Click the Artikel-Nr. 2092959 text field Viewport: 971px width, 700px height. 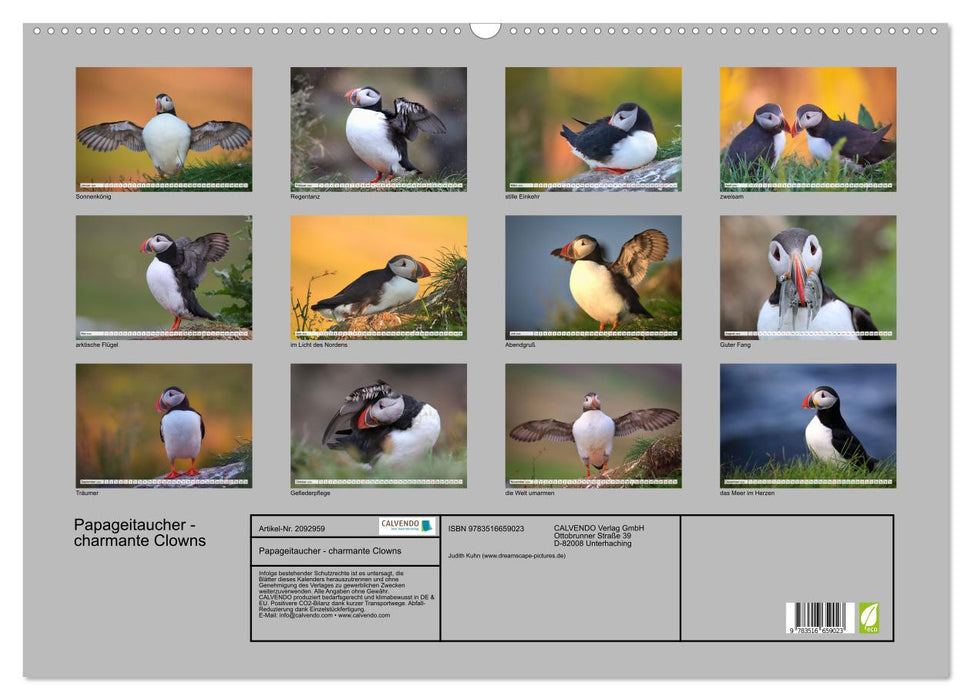pos(292,529)
